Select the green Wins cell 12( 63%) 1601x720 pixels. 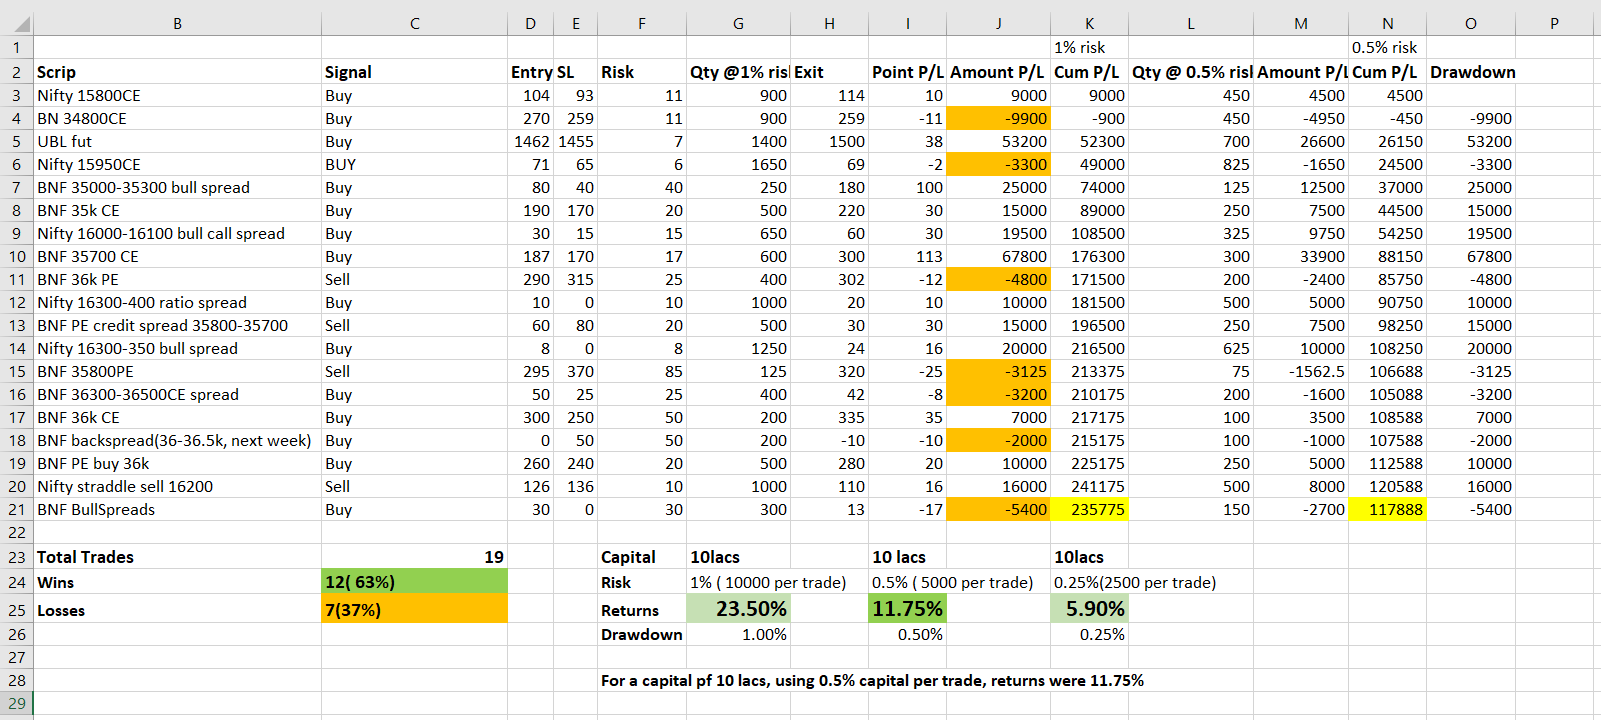point(414,582)
